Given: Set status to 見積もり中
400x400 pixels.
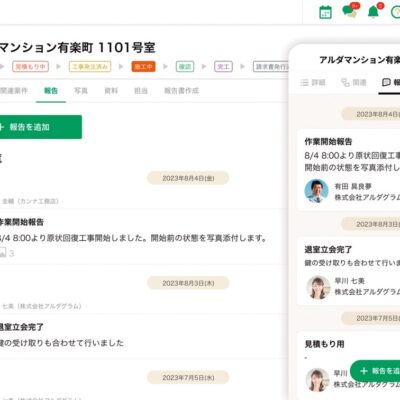Looking at the screenshot, I should click(31, 66).
